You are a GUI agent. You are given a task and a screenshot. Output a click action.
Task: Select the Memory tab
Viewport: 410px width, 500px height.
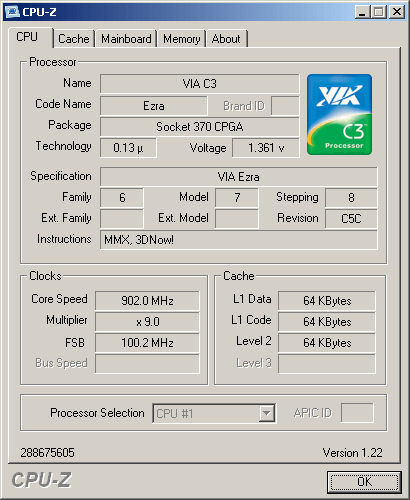point(181,39)
